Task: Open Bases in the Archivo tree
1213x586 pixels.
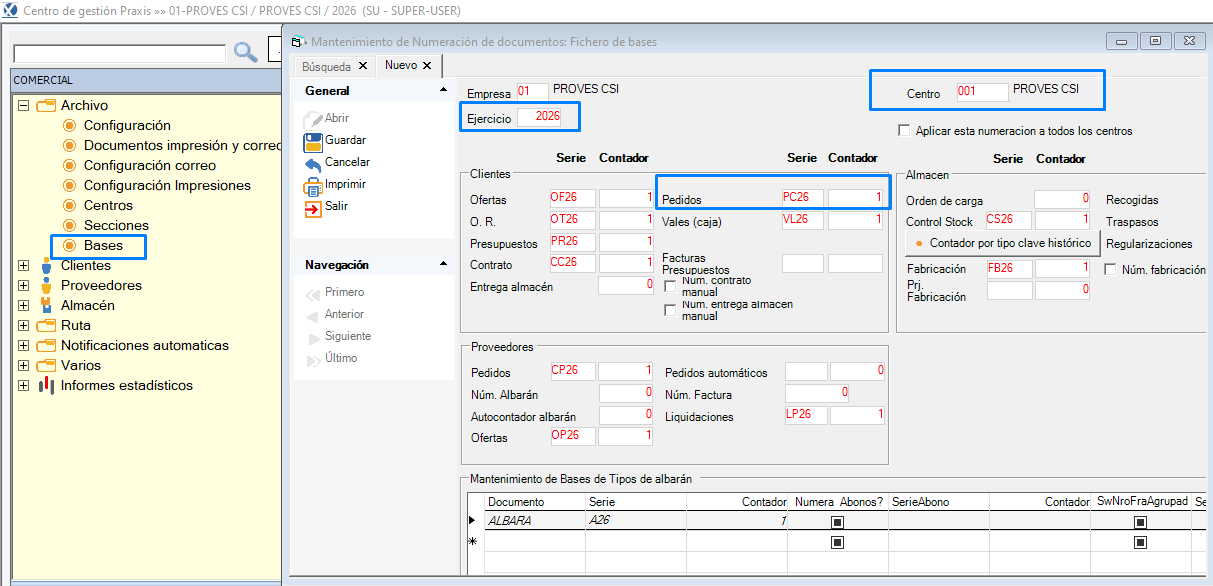Action: coord(103,245)
